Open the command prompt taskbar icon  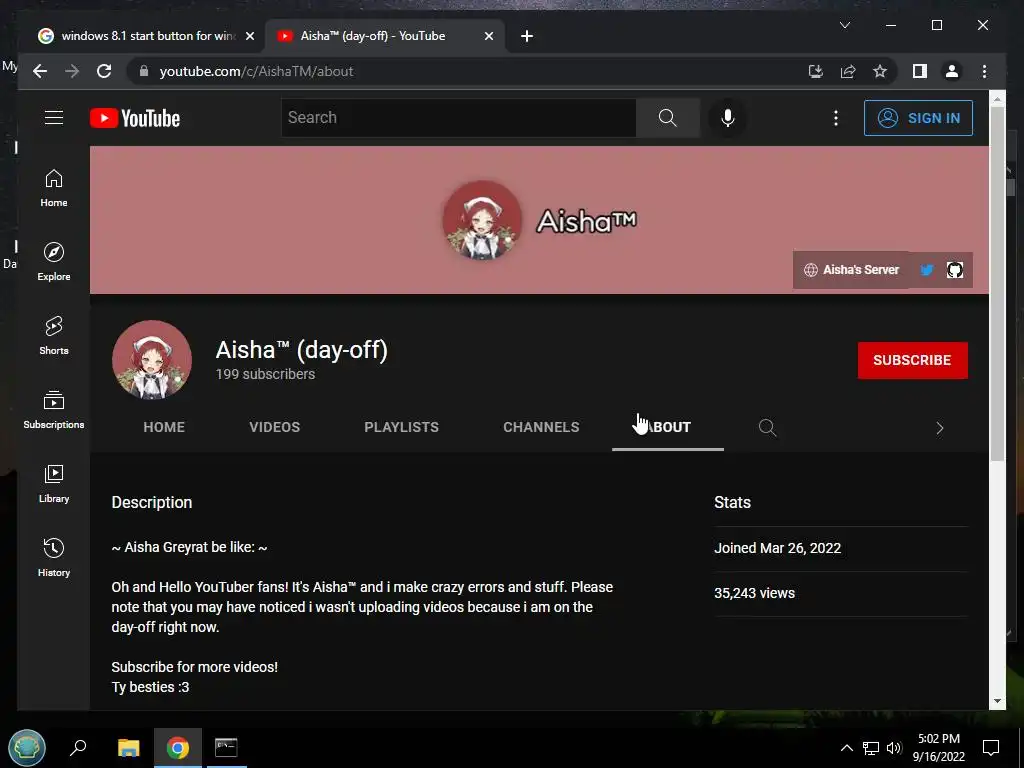[x=226, y=748]
